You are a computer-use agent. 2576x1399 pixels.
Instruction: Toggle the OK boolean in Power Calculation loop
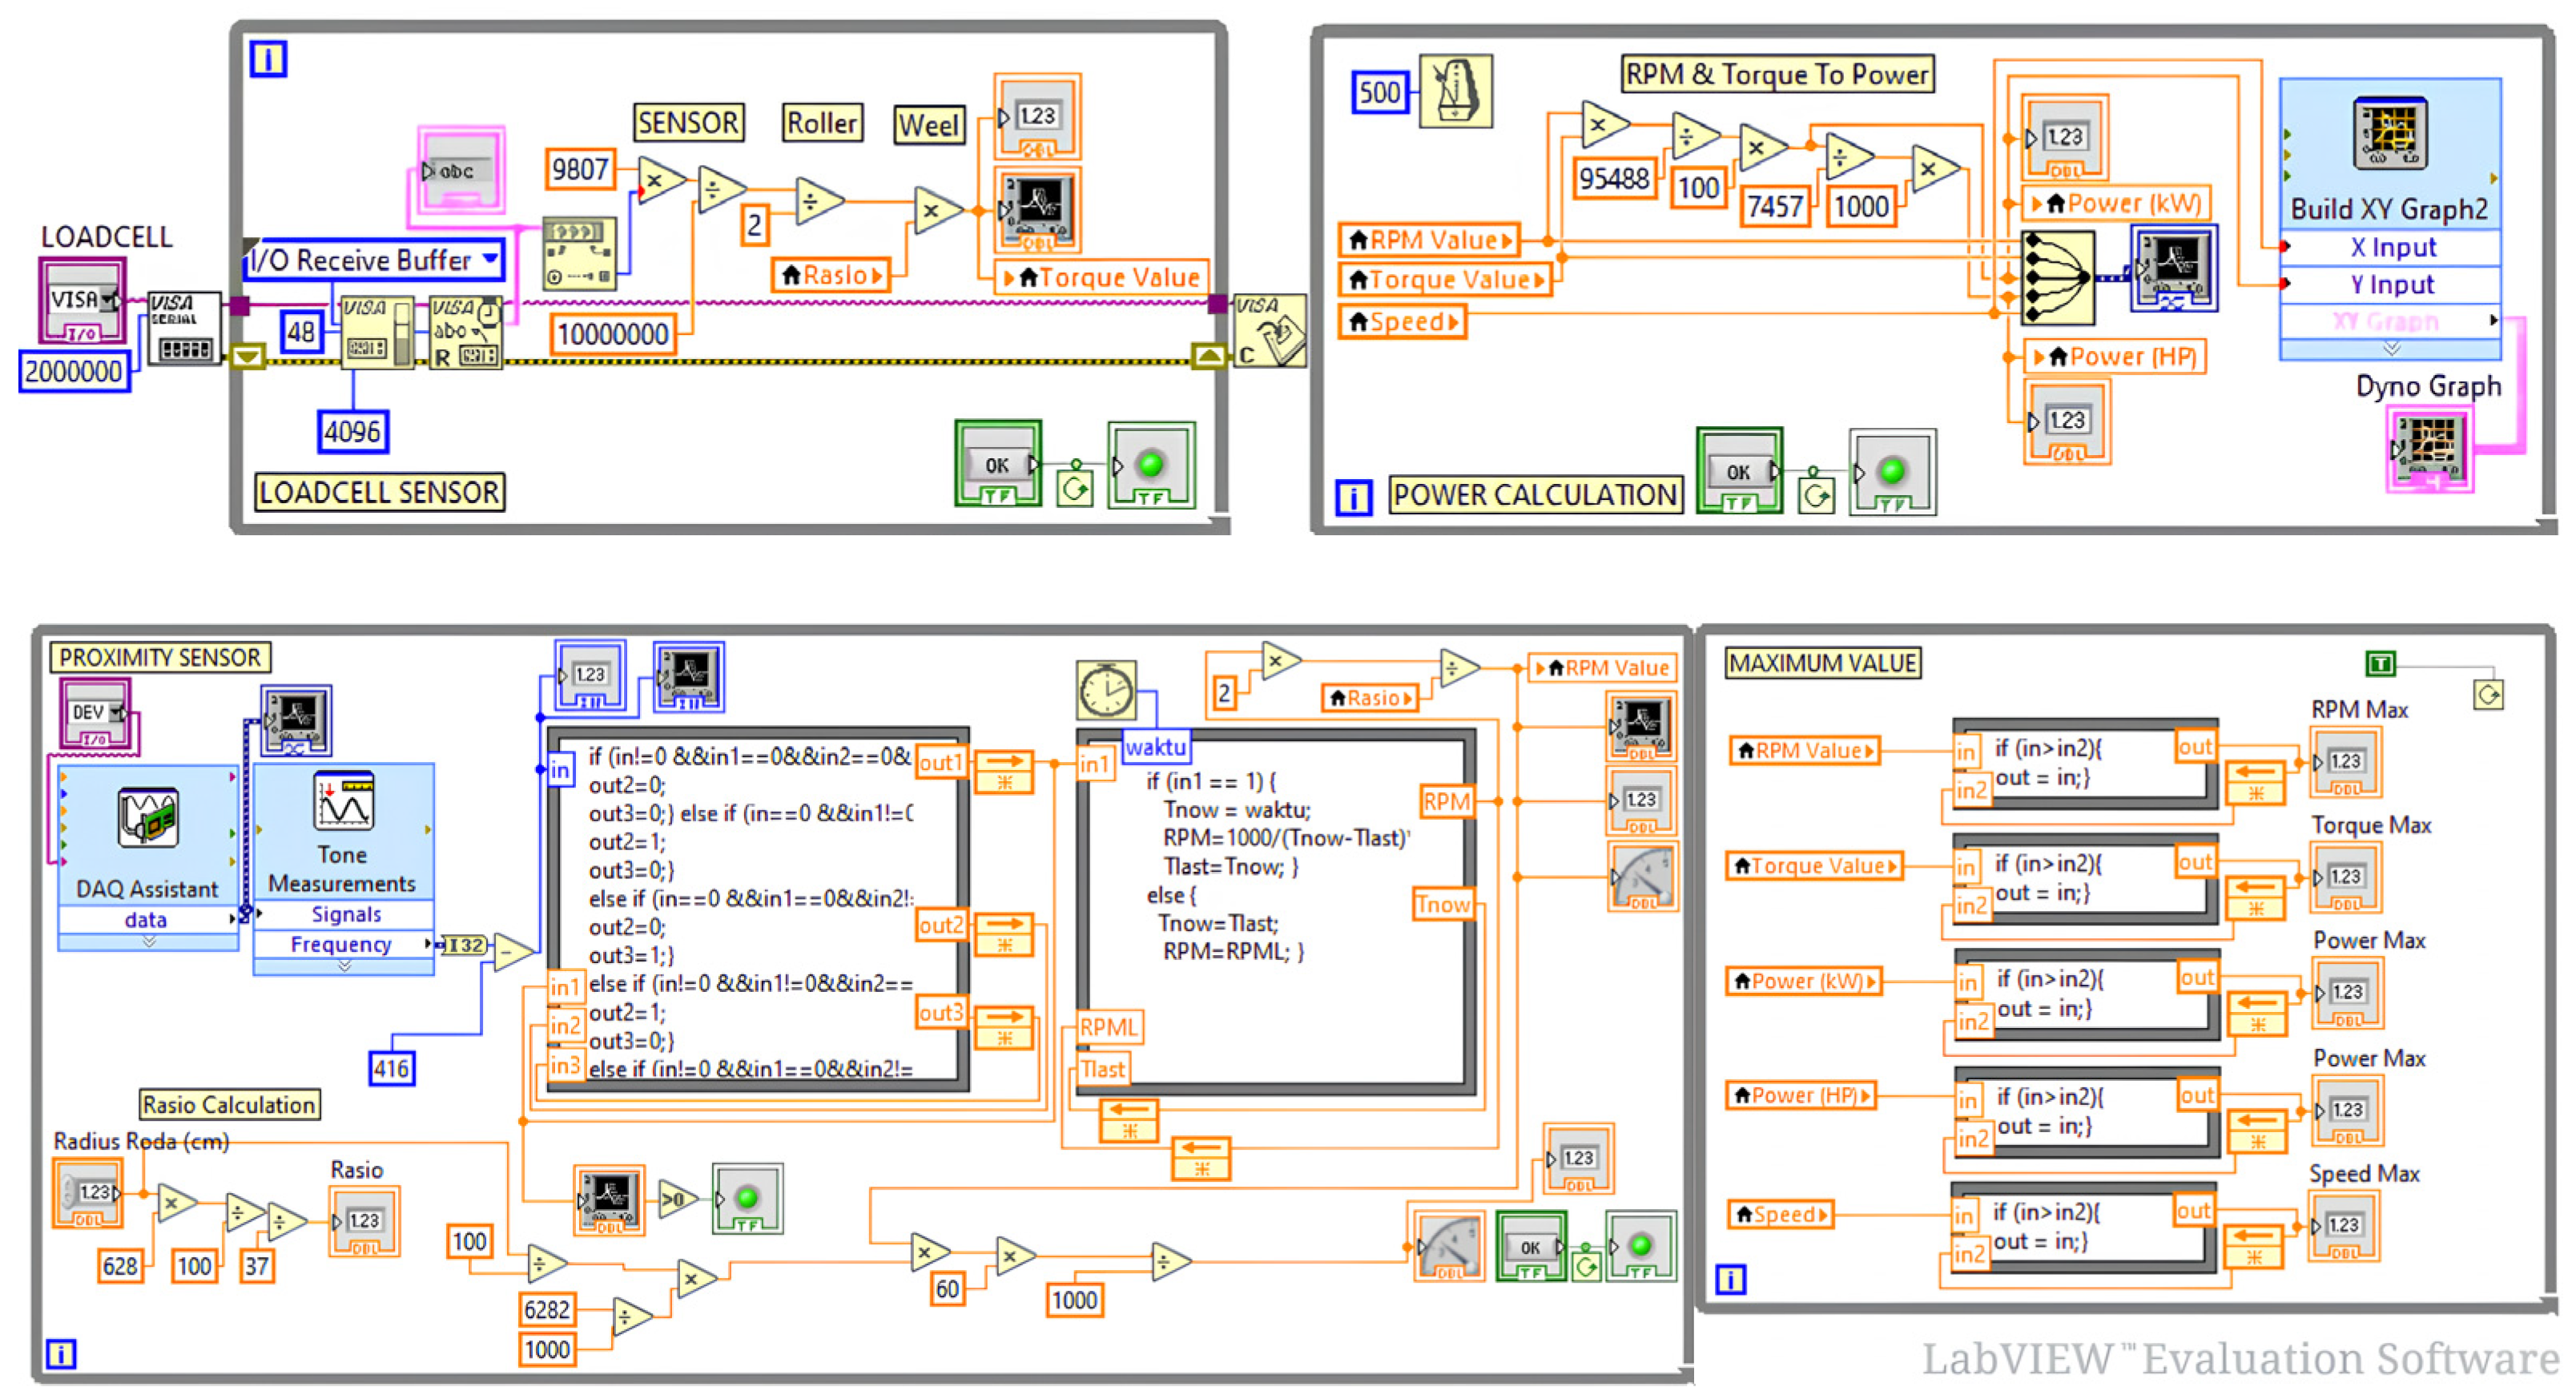pos(1738,472)
